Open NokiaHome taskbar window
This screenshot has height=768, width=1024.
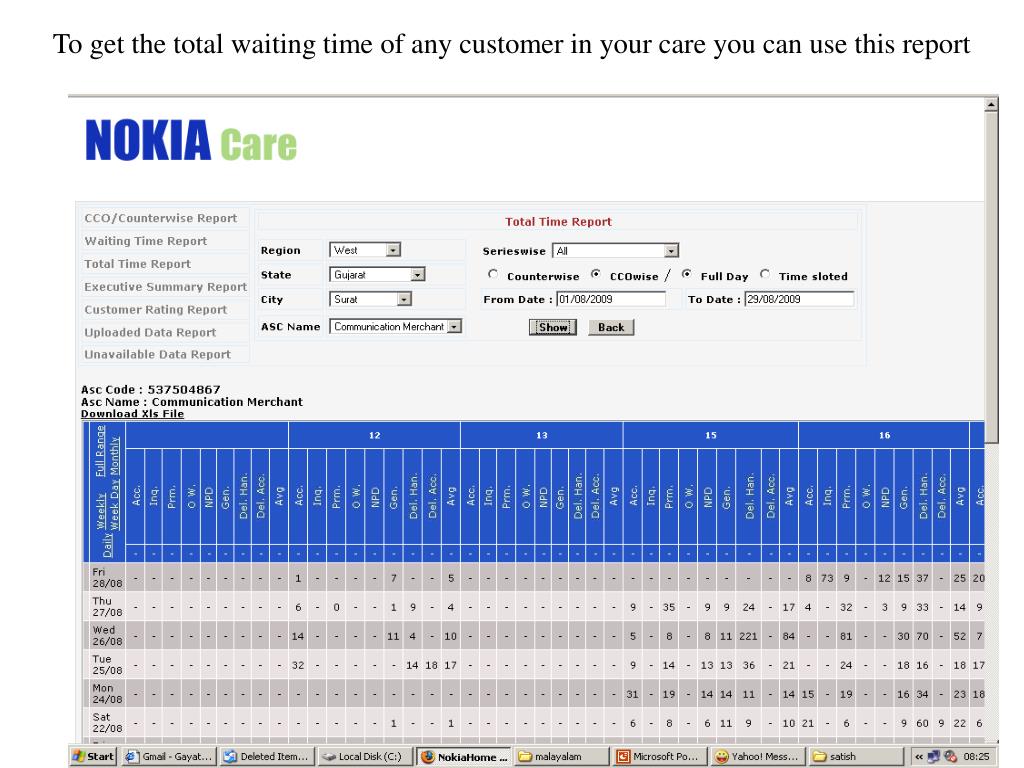(463, 756)
